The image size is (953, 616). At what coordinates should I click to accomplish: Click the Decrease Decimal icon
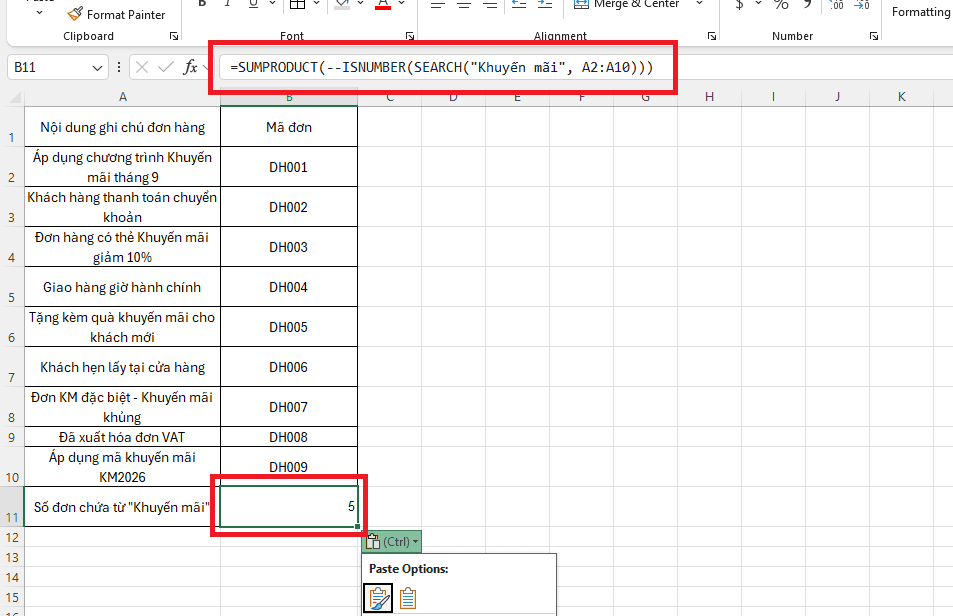(862, 5)
